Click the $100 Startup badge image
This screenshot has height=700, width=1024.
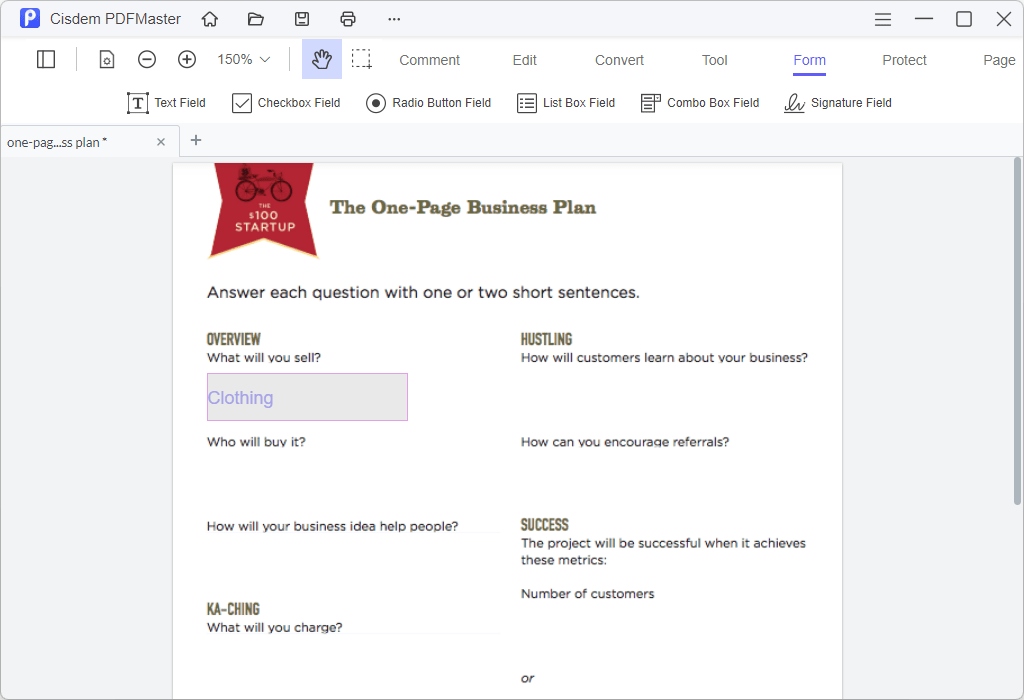point(263,210)
